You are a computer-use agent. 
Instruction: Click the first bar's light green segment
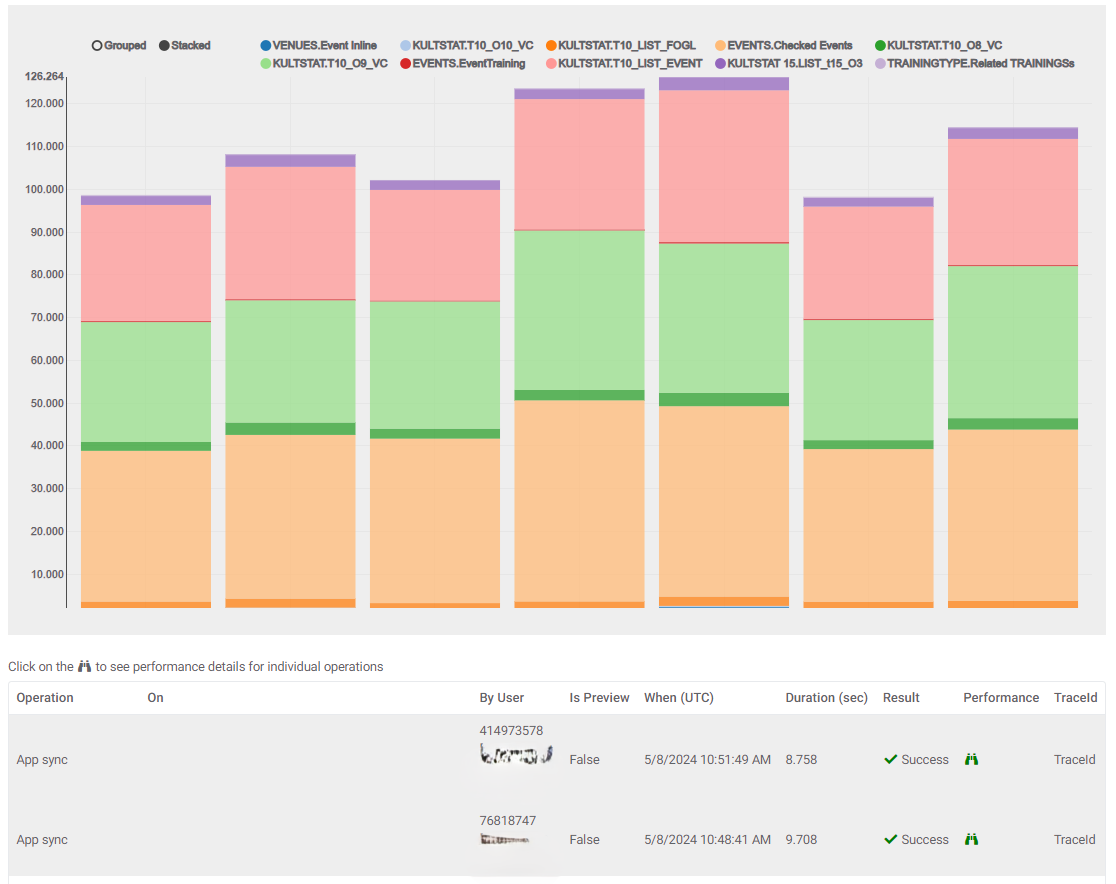tap(146, 382)
